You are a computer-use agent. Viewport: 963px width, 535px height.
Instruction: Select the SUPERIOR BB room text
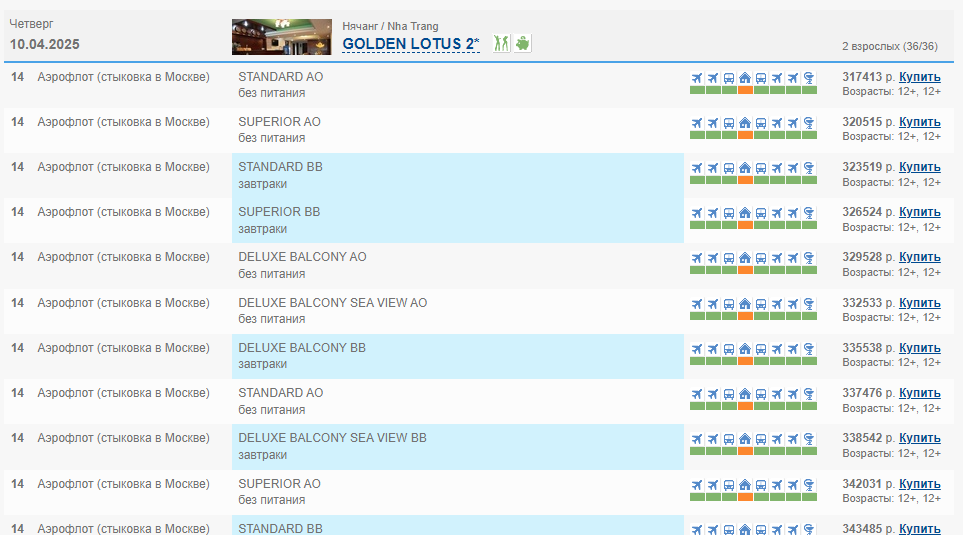pos(279,211)
